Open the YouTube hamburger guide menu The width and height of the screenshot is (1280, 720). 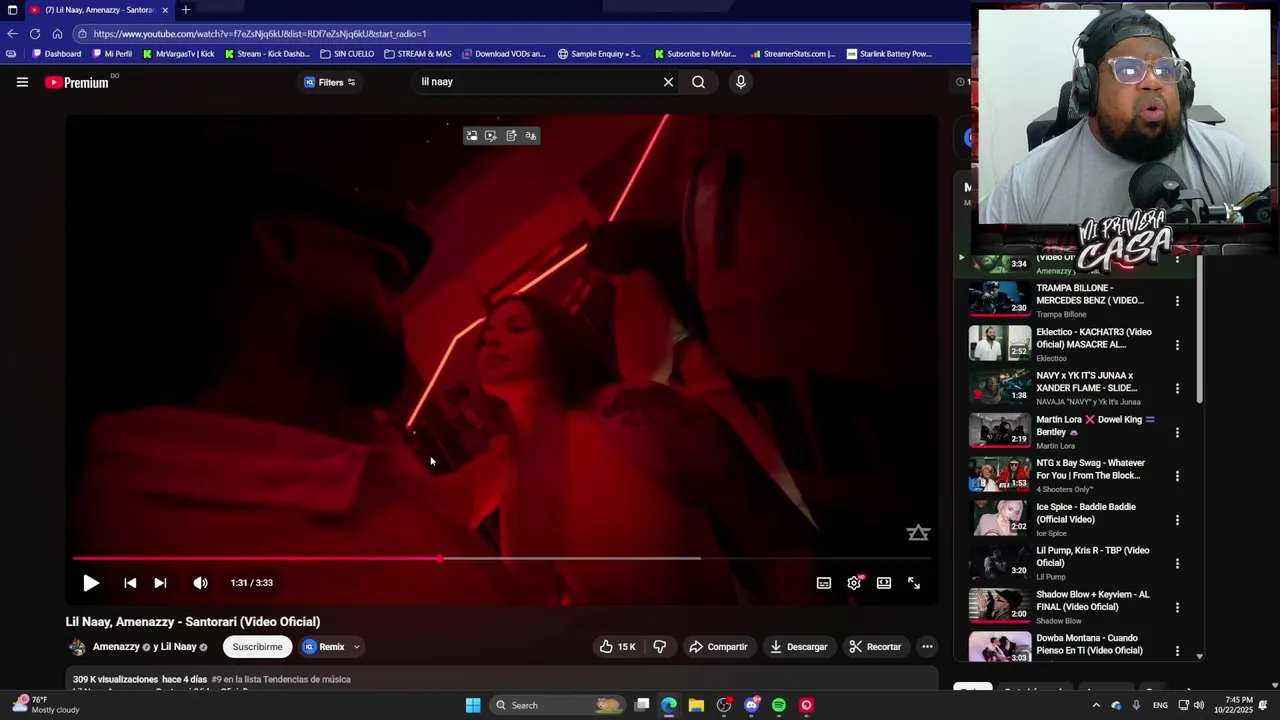coord(22,82)
